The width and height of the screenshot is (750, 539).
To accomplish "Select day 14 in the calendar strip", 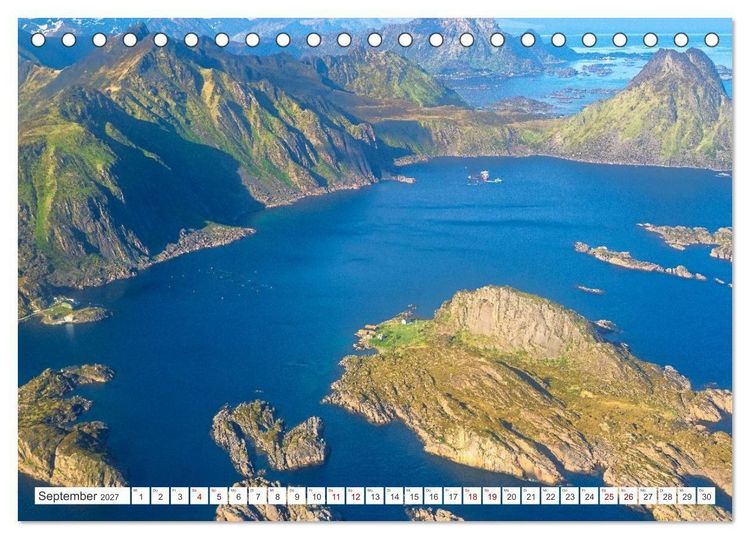I will 394,496.
